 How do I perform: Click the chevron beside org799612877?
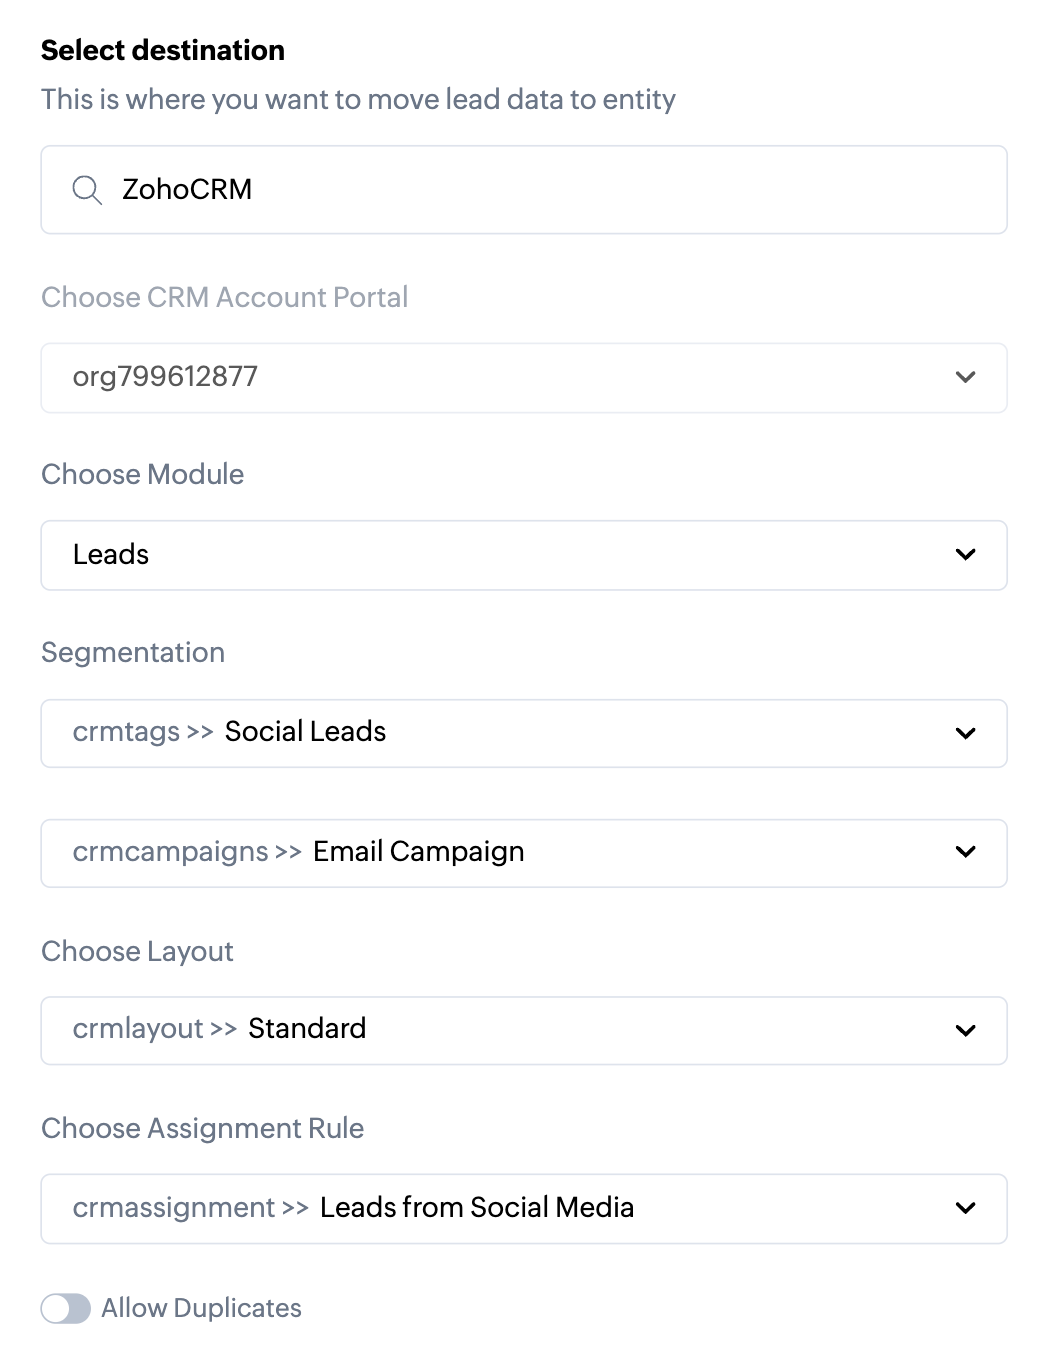pyautogui.click(x=965, y=378)
